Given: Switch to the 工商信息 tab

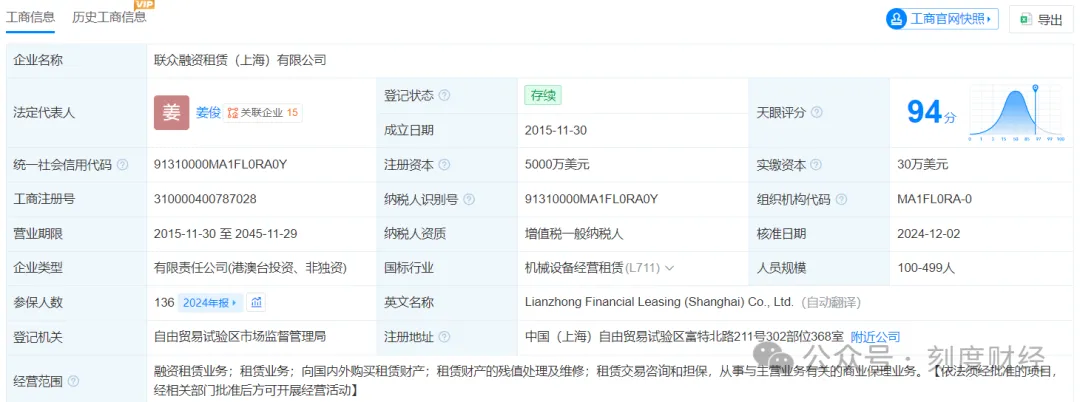Looking at the screenshot, I should (31, 18).
